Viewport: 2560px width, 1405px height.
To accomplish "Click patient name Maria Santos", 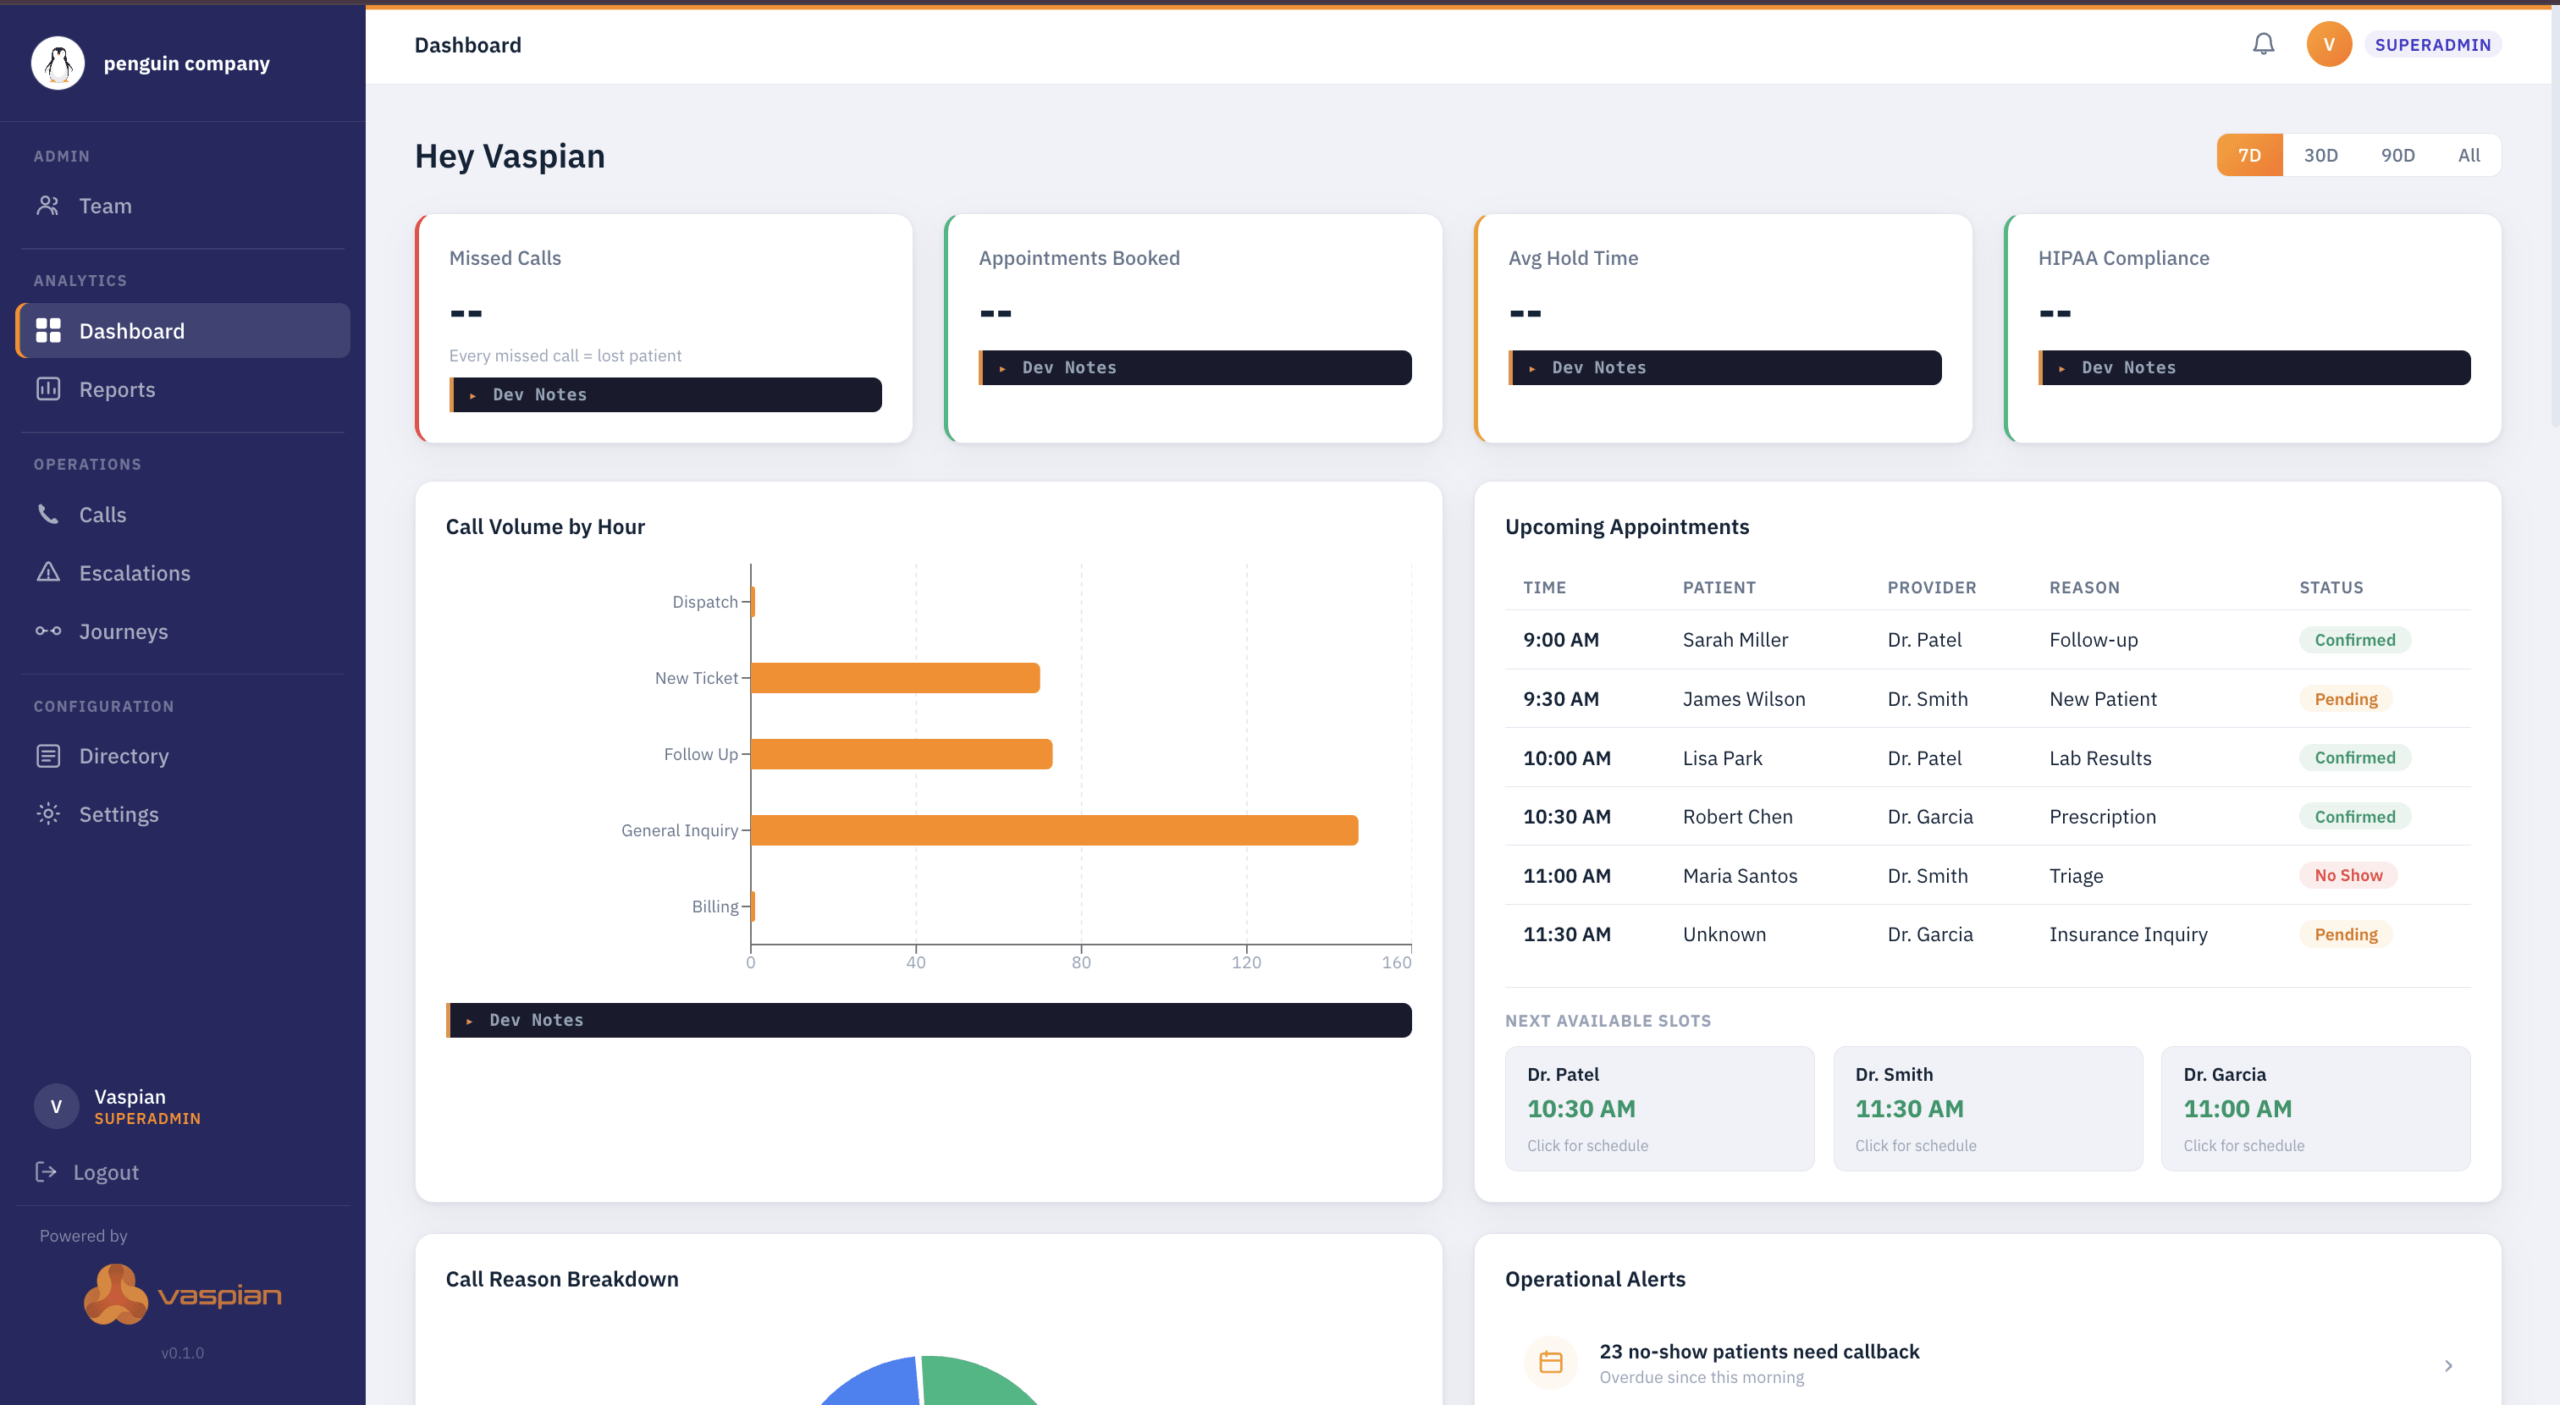I will pyautogui.click(x=1740, y=876).
